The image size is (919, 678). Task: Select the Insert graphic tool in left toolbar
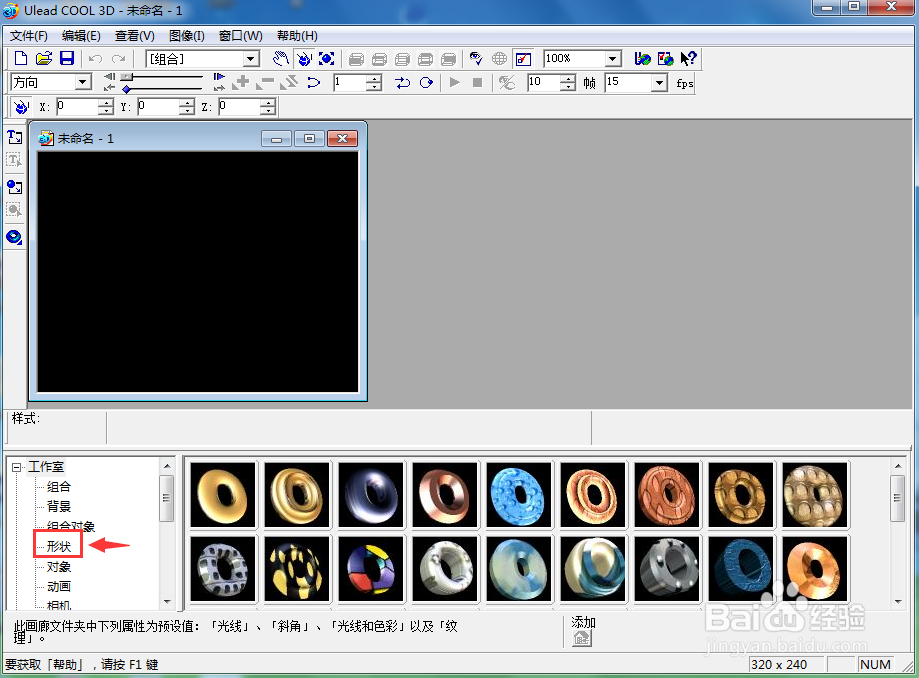point(14,187)
